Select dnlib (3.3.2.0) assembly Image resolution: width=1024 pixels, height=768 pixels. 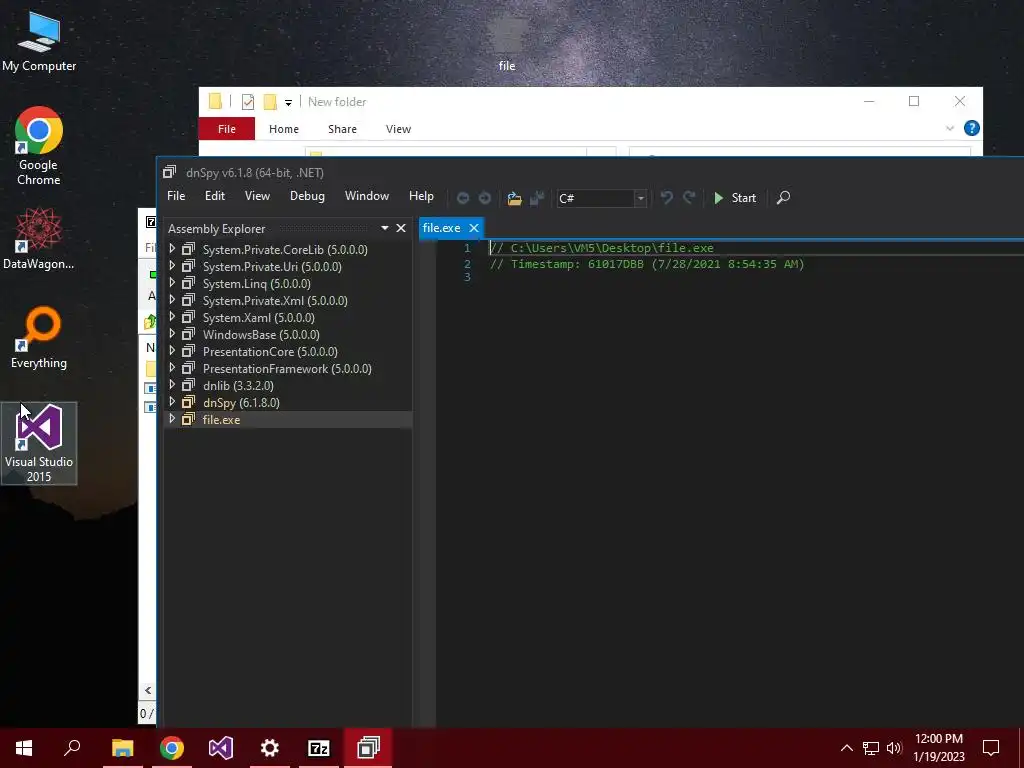coord(238,385)
